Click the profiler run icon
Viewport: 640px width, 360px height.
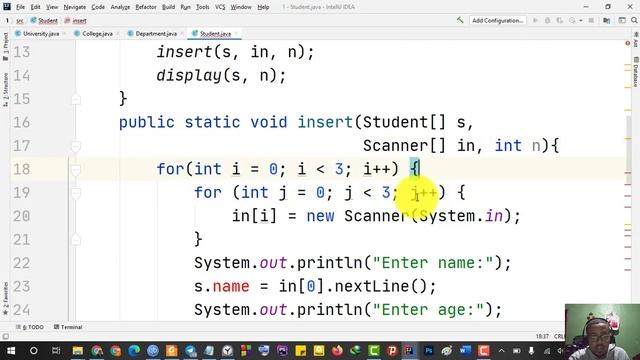(572, 20)
